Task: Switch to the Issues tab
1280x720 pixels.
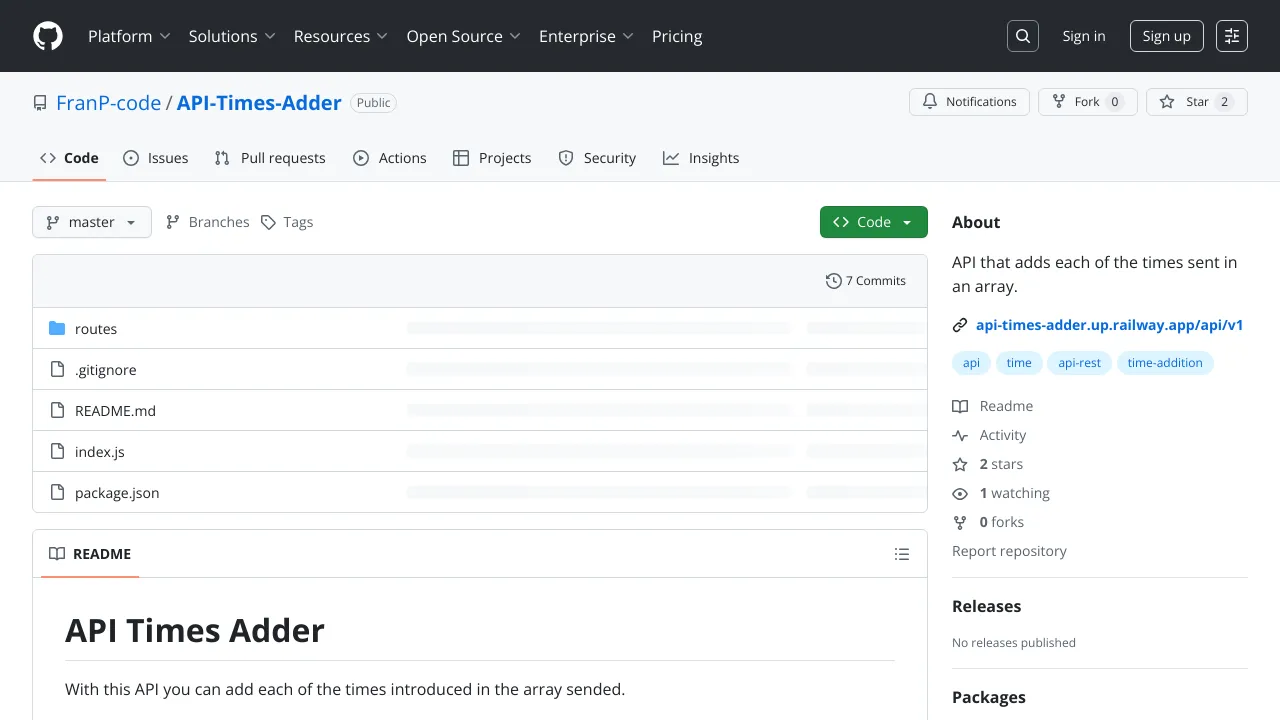Action: tap(156, 158)
